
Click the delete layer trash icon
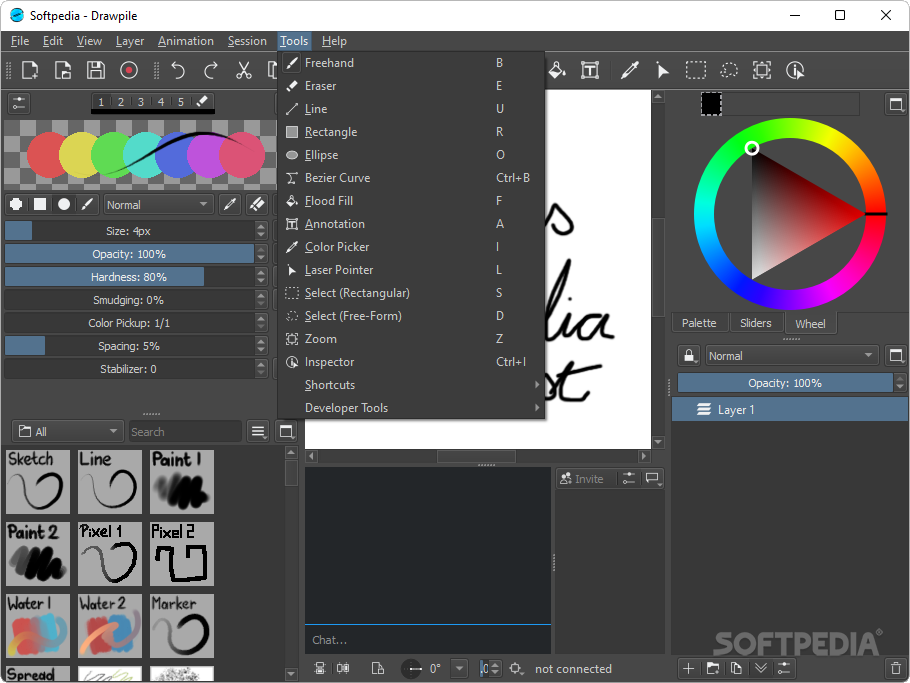click(896, 668)
